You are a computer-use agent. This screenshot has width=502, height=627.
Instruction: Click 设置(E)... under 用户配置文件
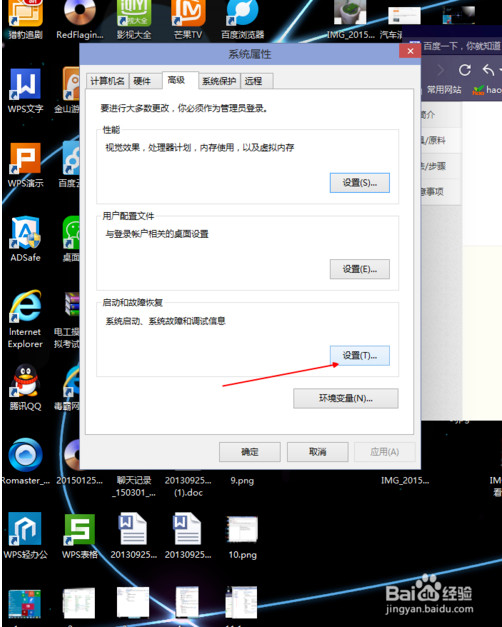(x=360, y=269)
